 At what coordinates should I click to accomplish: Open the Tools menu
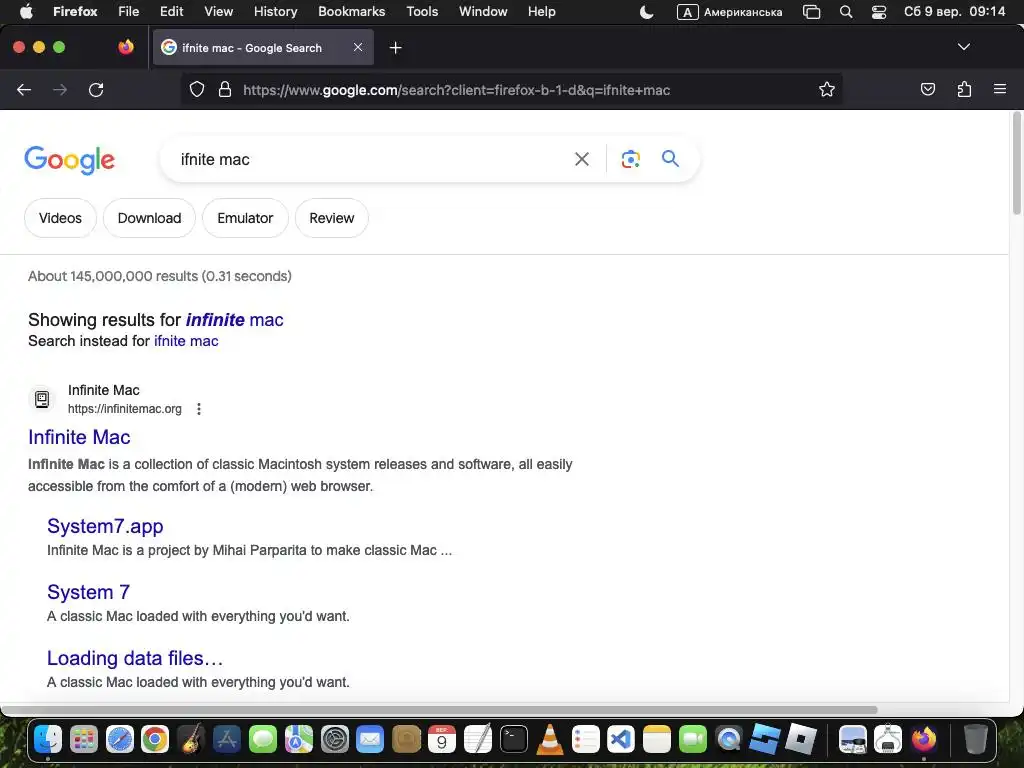(x=422, y=12)
